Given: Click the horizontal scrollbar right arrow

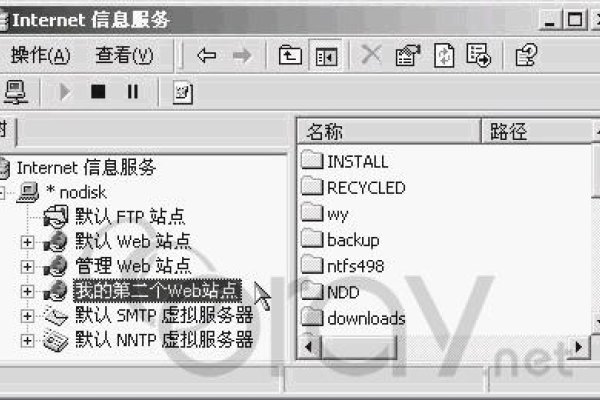Looking at the screenshot, I should click(578, 347).
